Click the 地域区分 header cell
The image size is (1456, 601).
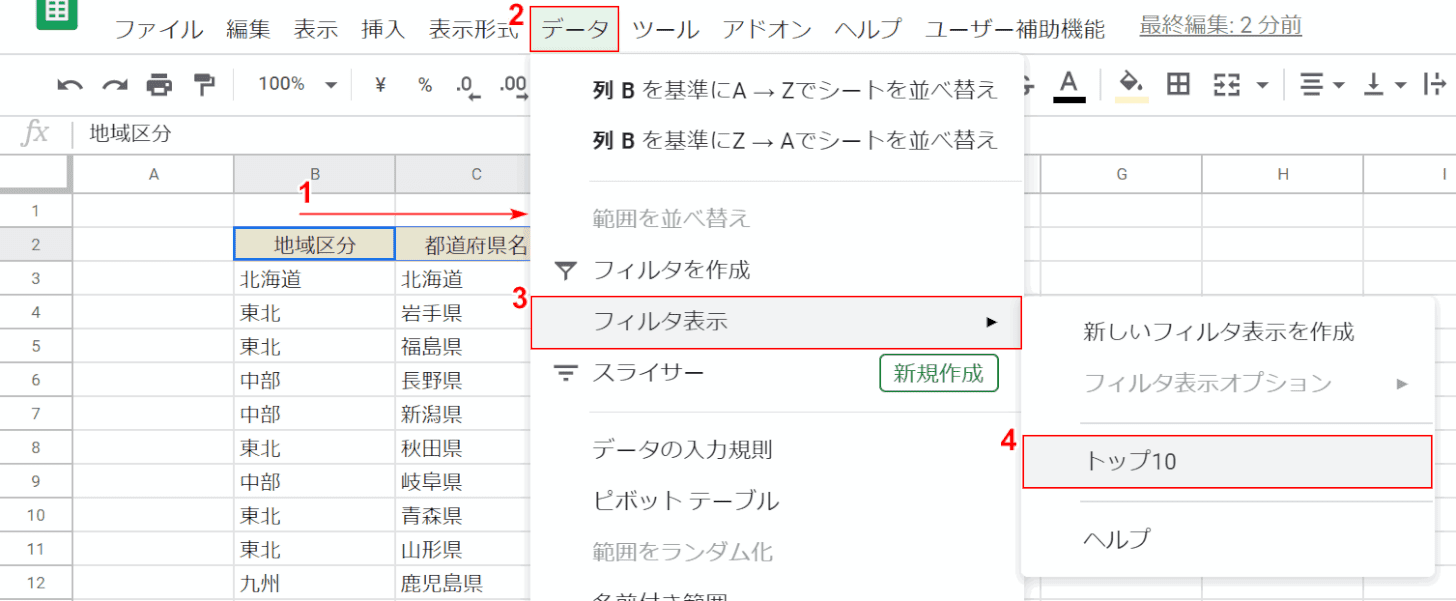coord(315,245)
